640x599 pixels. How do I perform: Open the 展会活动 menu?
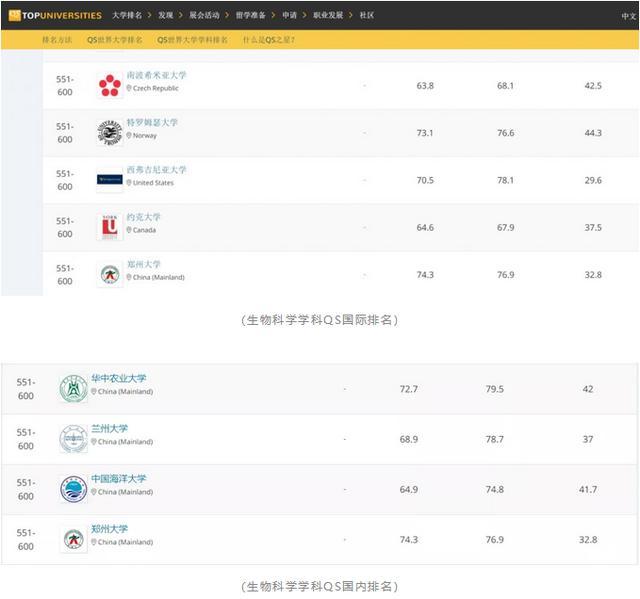point(204,15)
